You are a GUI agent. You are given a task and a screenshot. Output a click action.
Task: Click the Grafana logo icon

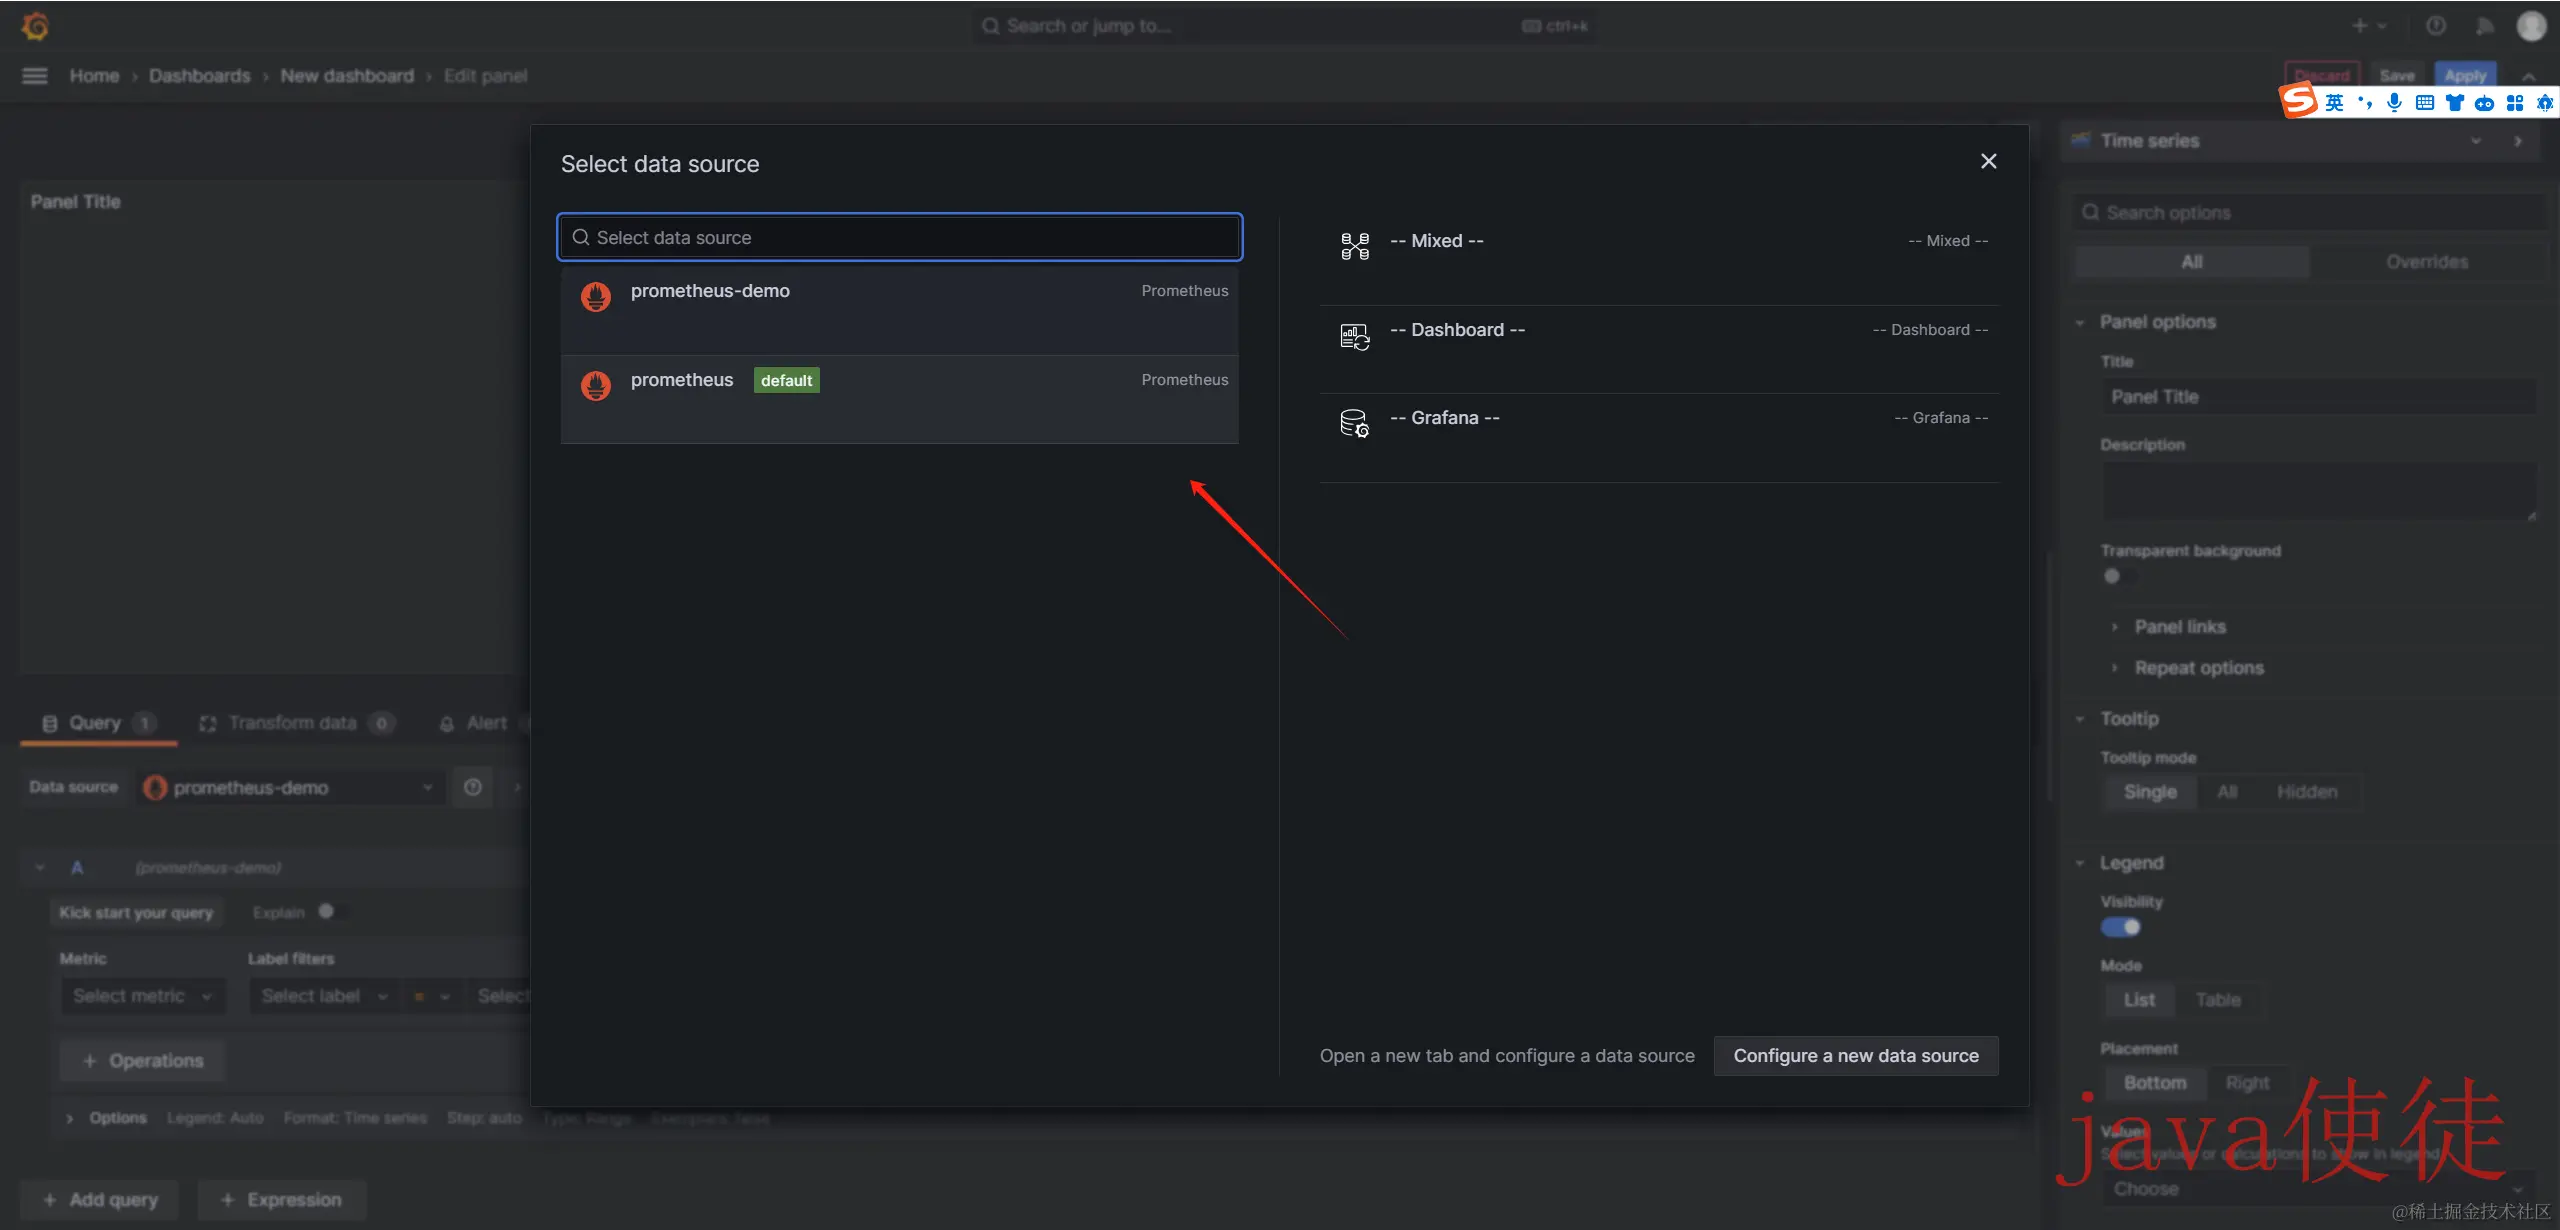pos(35,26)
